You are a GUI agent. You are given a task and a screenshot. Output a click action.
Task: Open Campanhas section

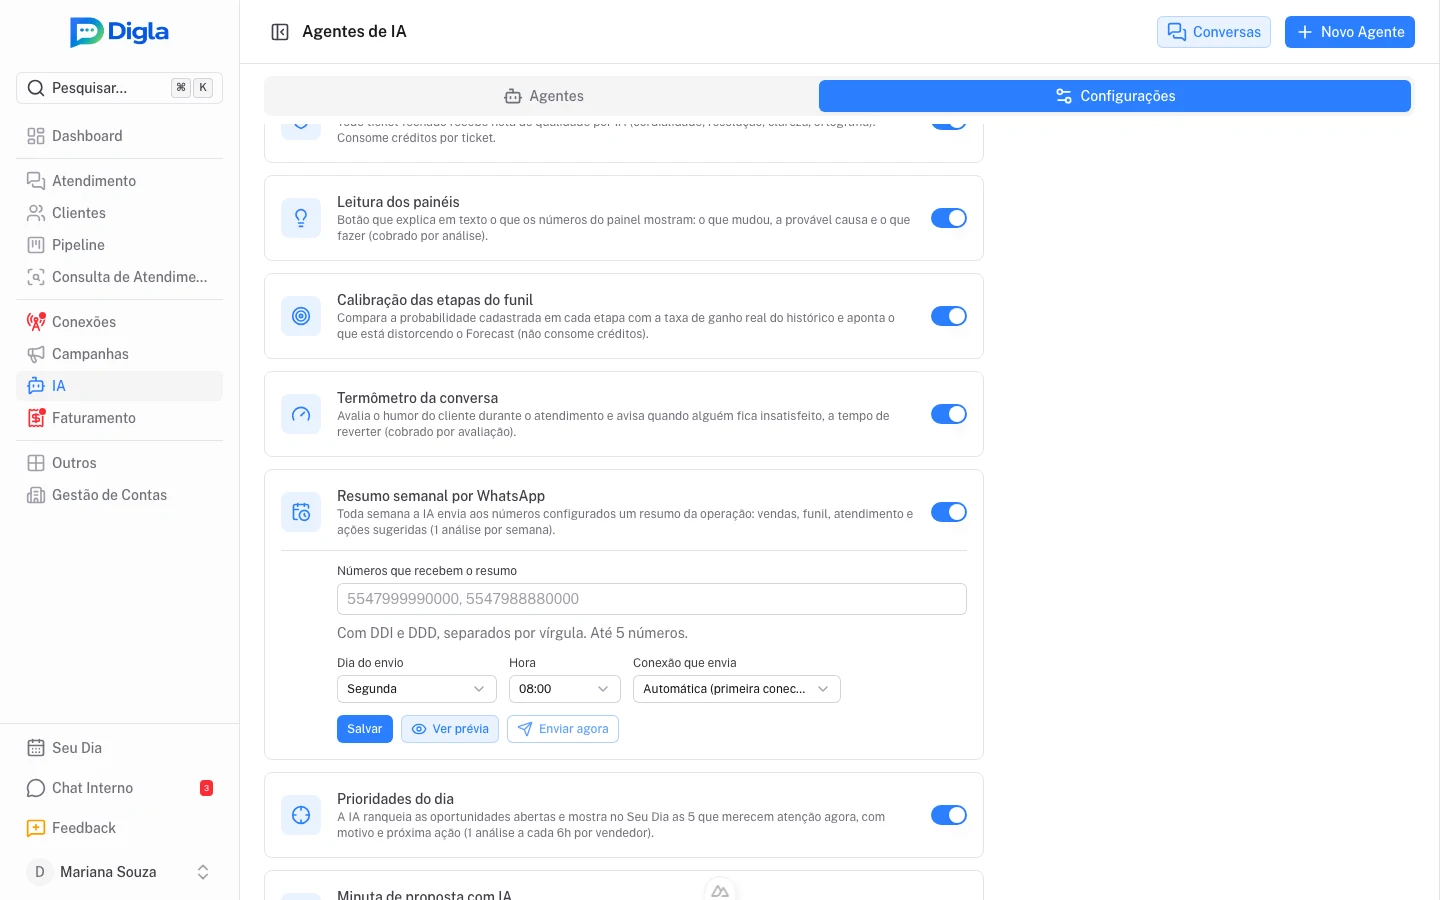[x=119, y=354]
